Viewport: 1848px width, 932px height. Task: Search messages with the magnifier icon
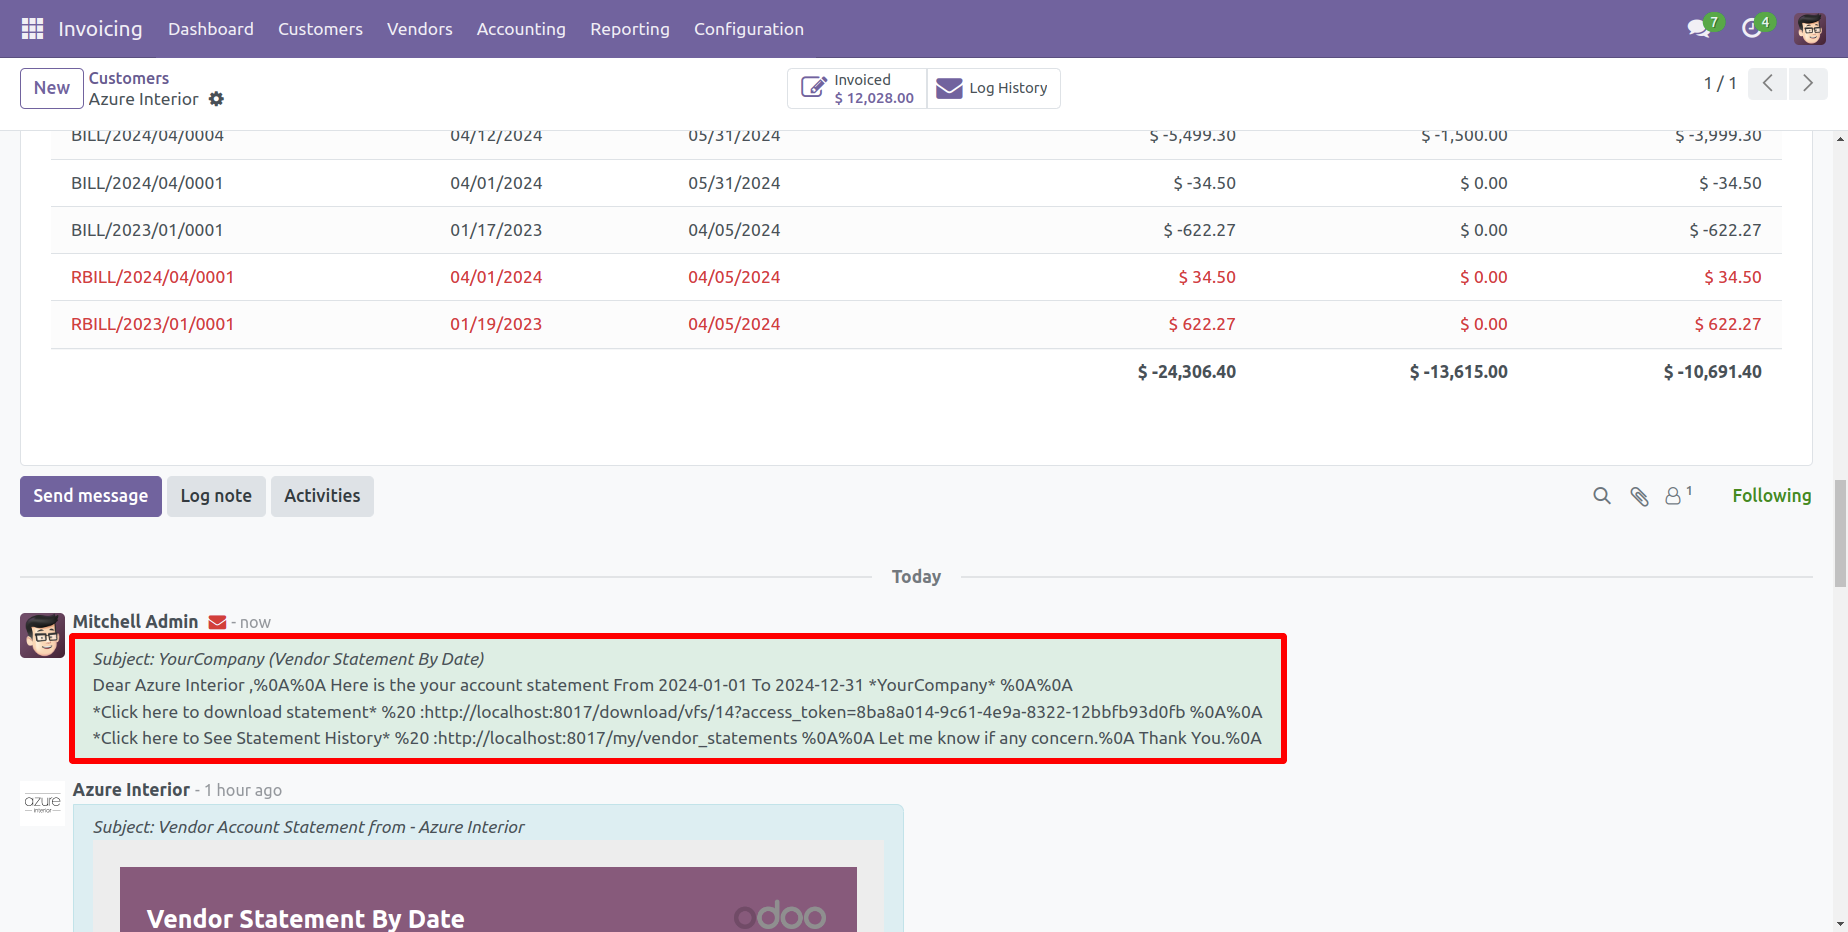coord(1602,496)
